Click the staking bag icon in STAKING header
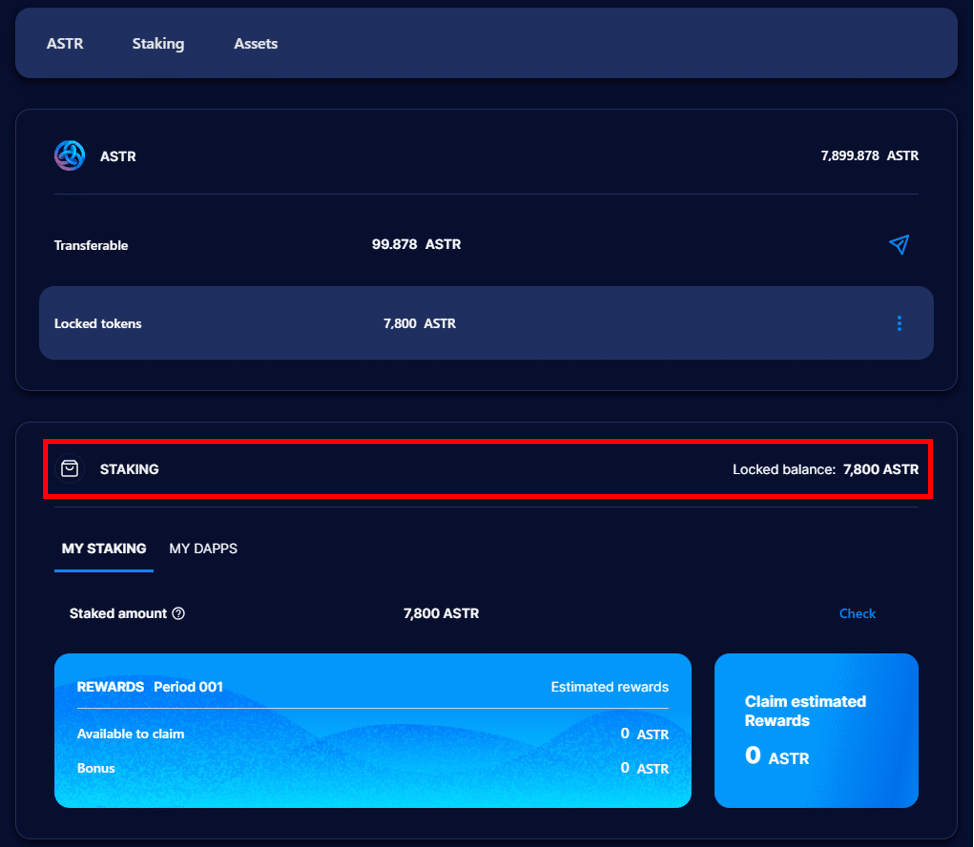Viewport: 974px width, 847px height. click(69, 467)
